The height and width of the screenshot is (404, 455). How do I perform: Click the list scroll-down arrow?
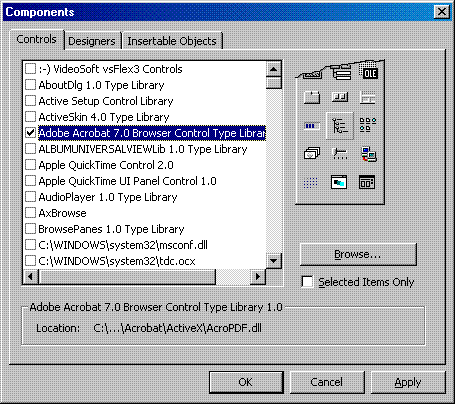pos(274,260)
